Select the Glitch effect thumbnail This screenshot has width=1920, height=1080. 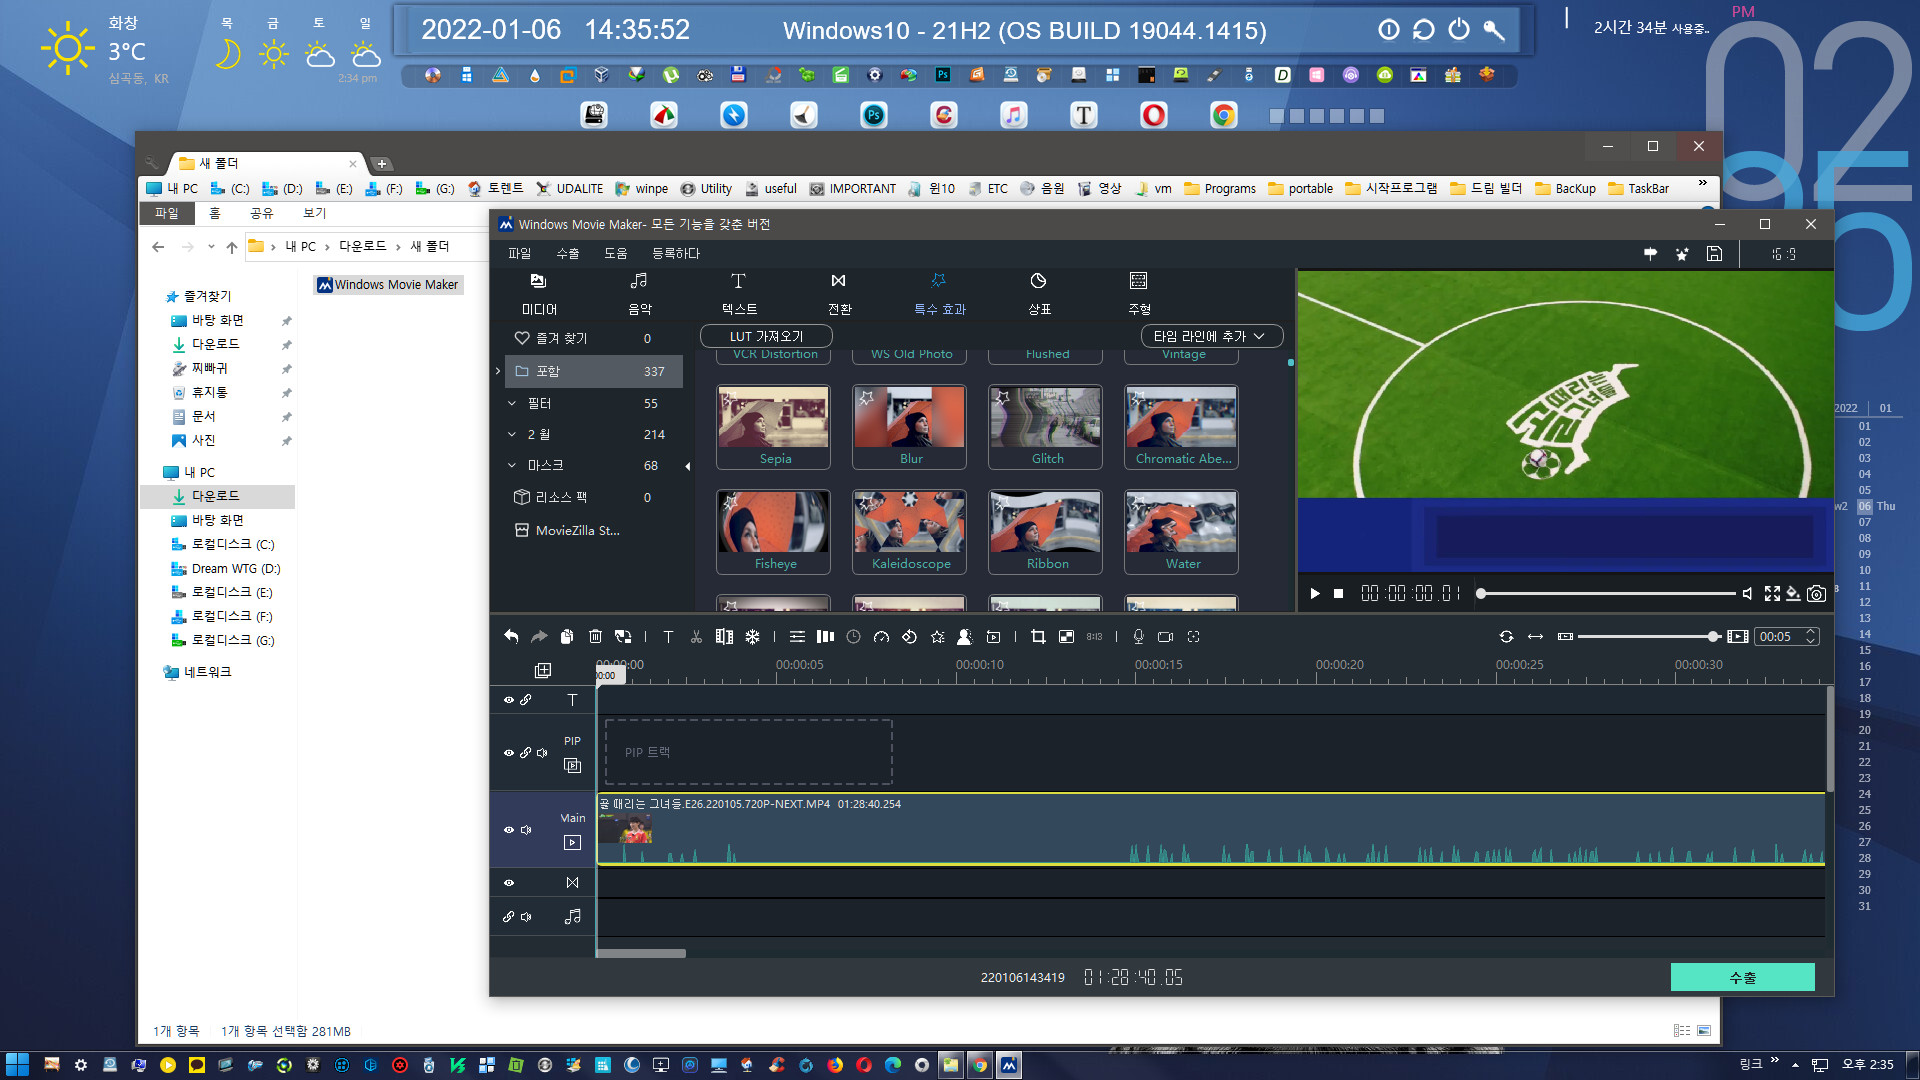pyautogui.click(x=1046, y=427)
